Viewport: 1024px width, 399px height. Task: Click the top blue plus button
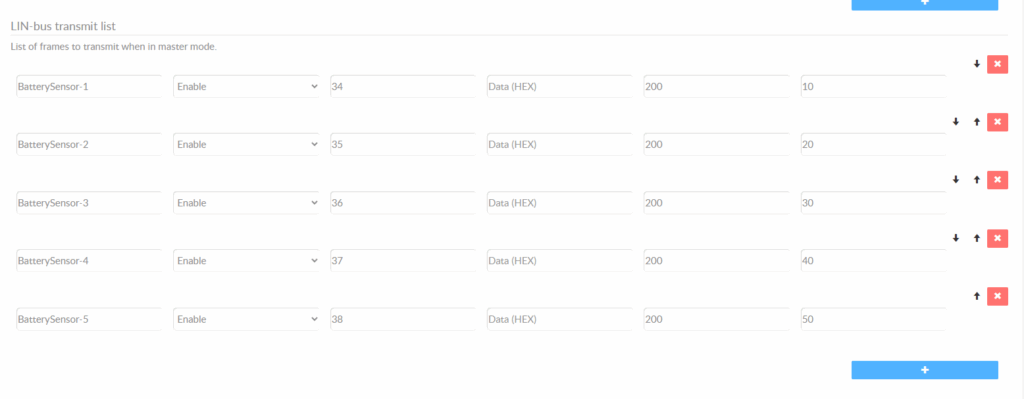coord(925,4)
